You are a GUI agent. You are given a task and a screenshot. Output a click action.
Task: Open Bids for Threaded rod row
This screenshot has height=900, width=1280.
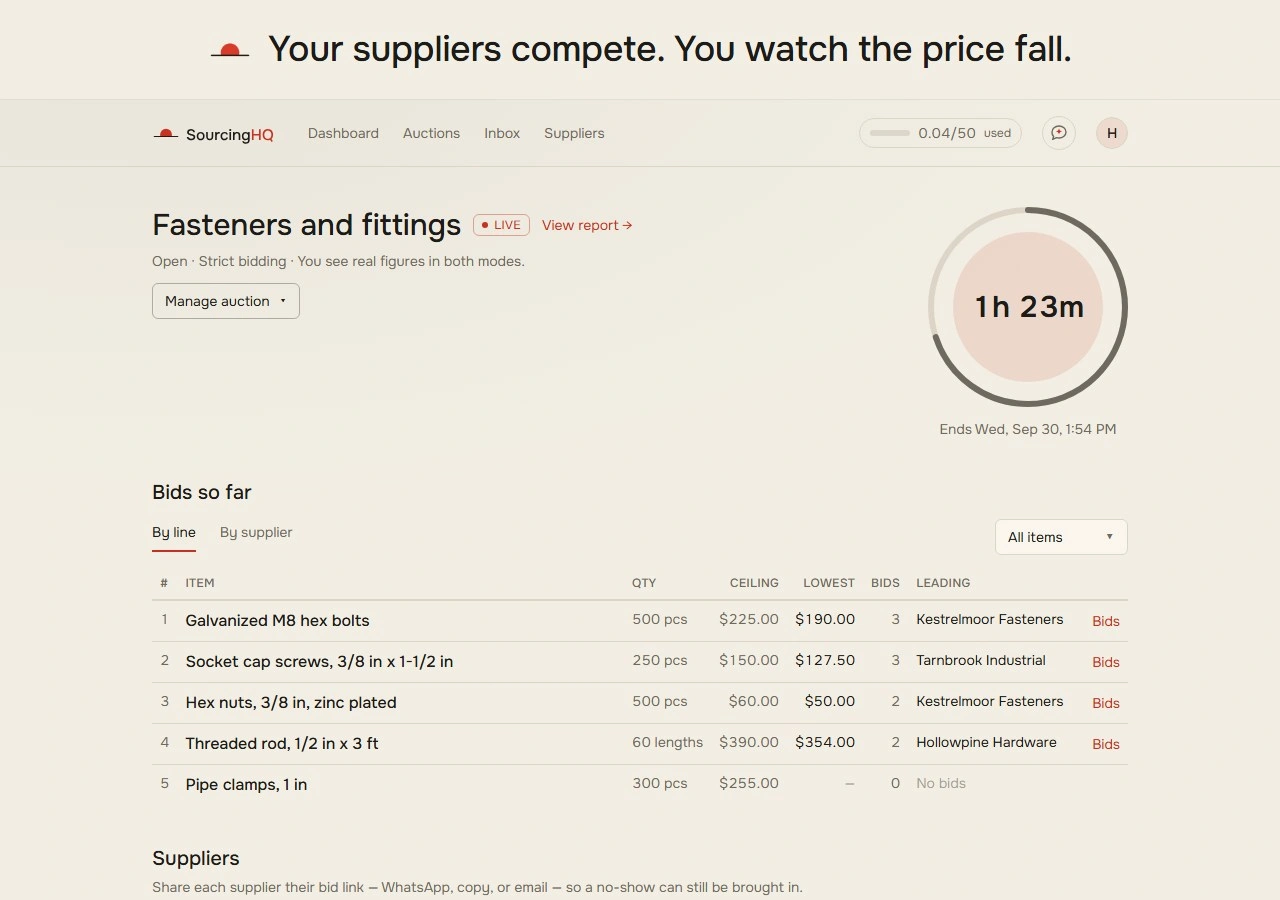(1106, 744)
